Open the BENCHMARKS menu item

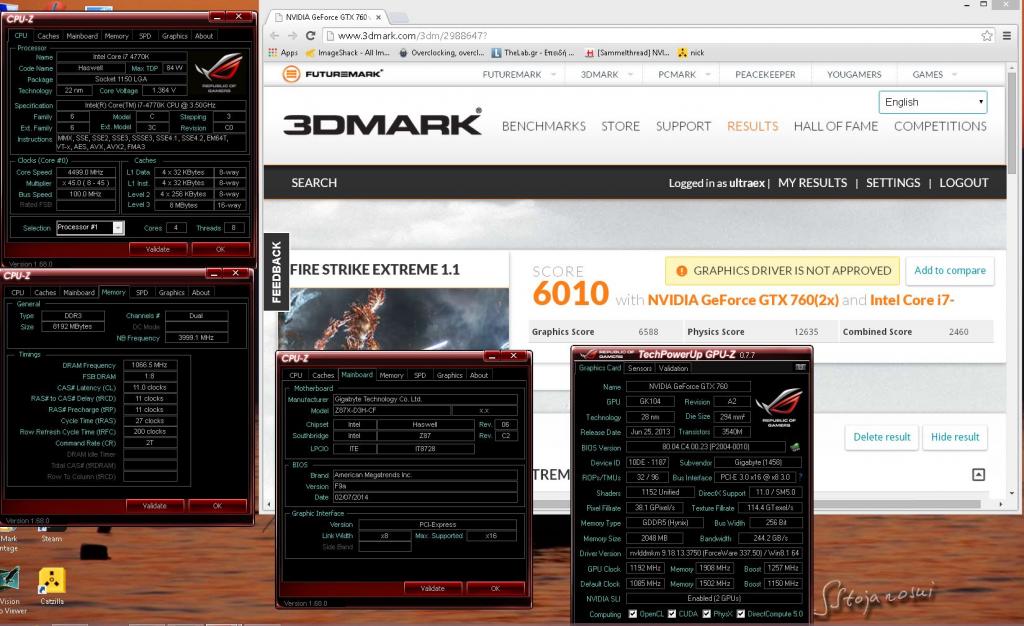point(544,126)
